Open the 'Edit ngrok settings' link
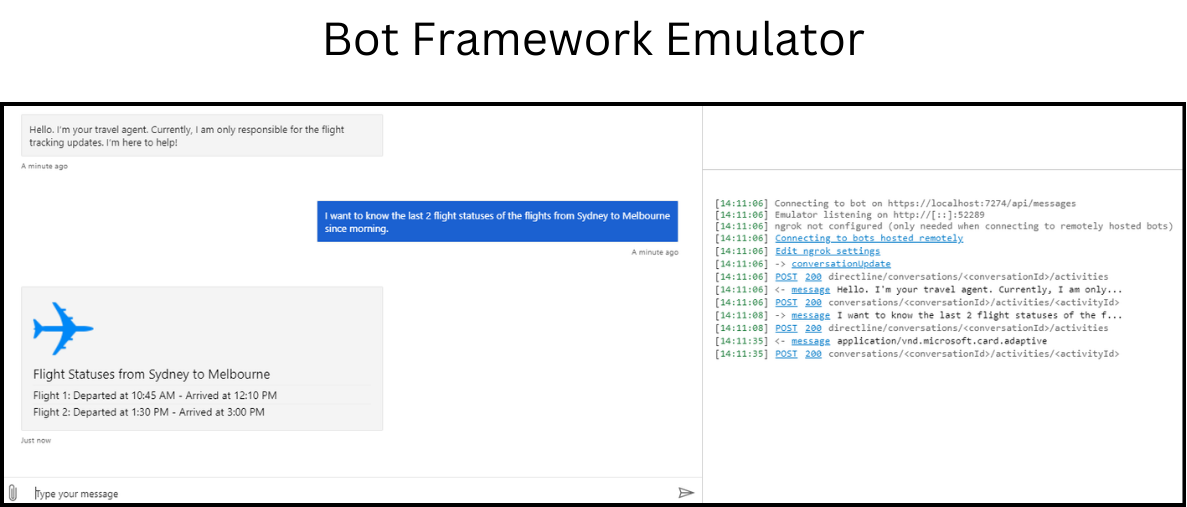Screen dimensions: 1187x507 tap(827, 250)
